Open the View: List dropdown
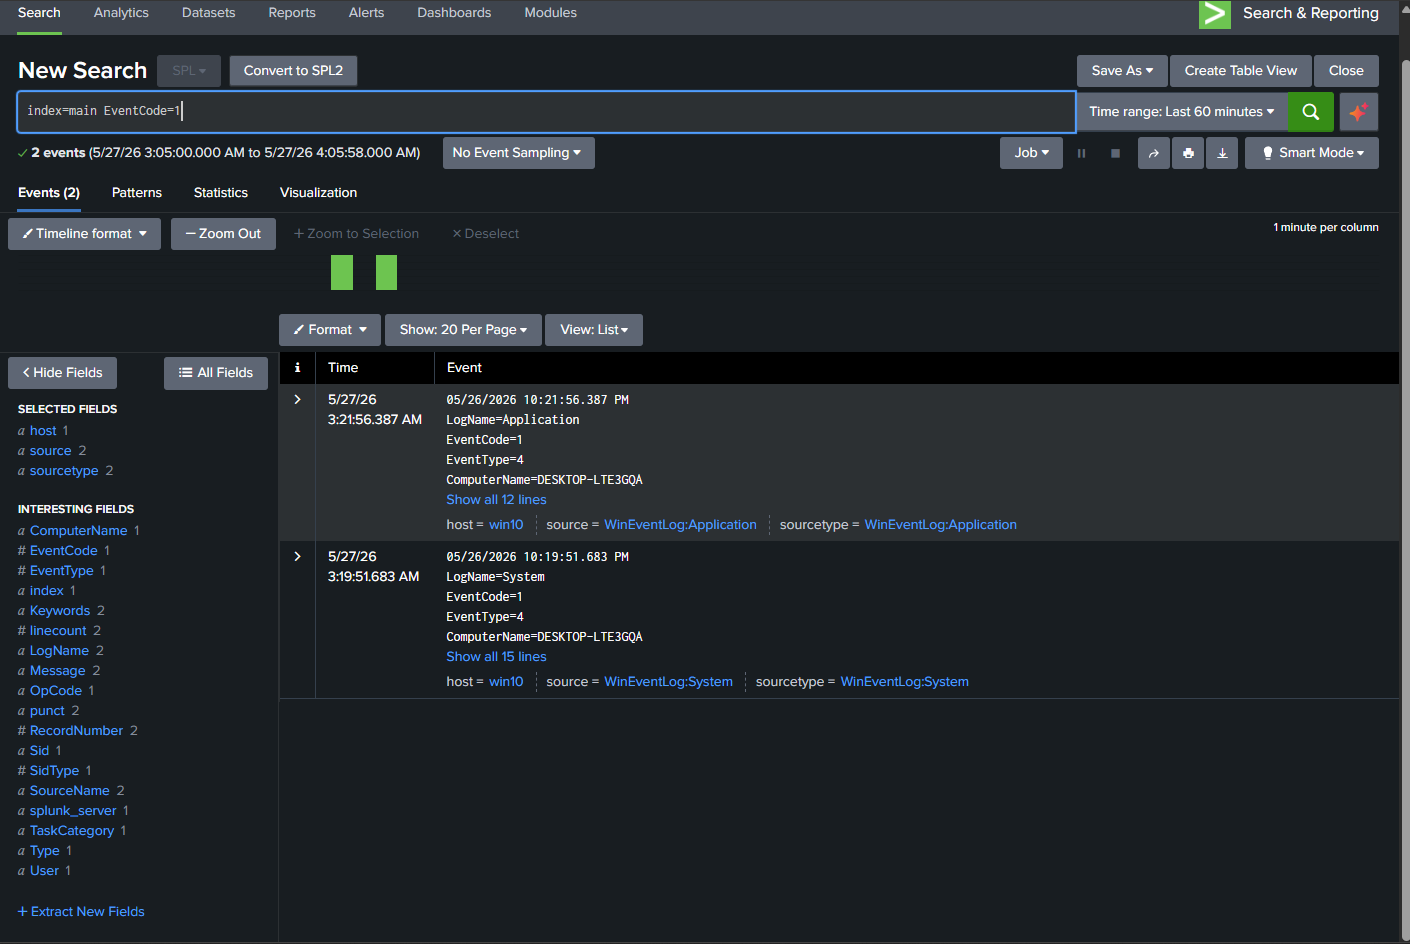This screenshot has height=944, width=1410. (594, 330)
